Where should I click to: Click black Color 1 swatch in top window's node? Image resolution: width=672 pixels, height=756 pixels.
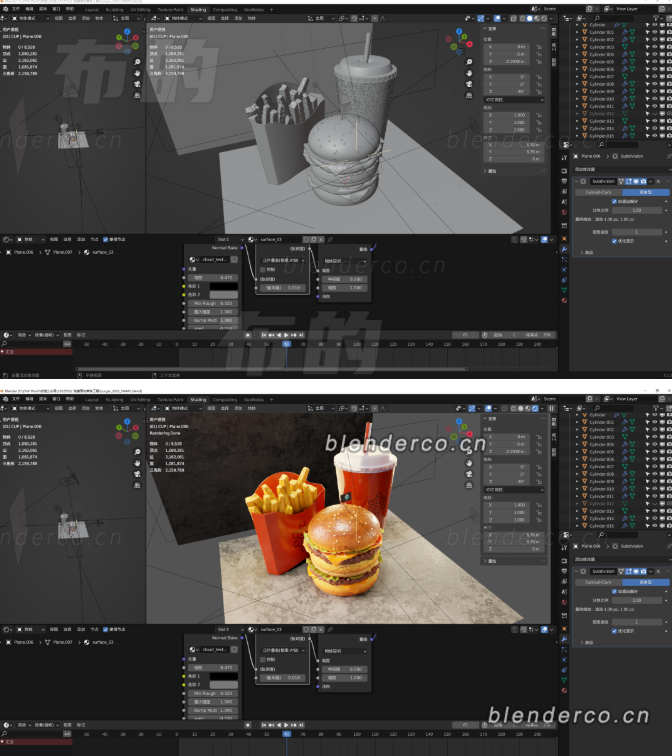click(223, 286)
